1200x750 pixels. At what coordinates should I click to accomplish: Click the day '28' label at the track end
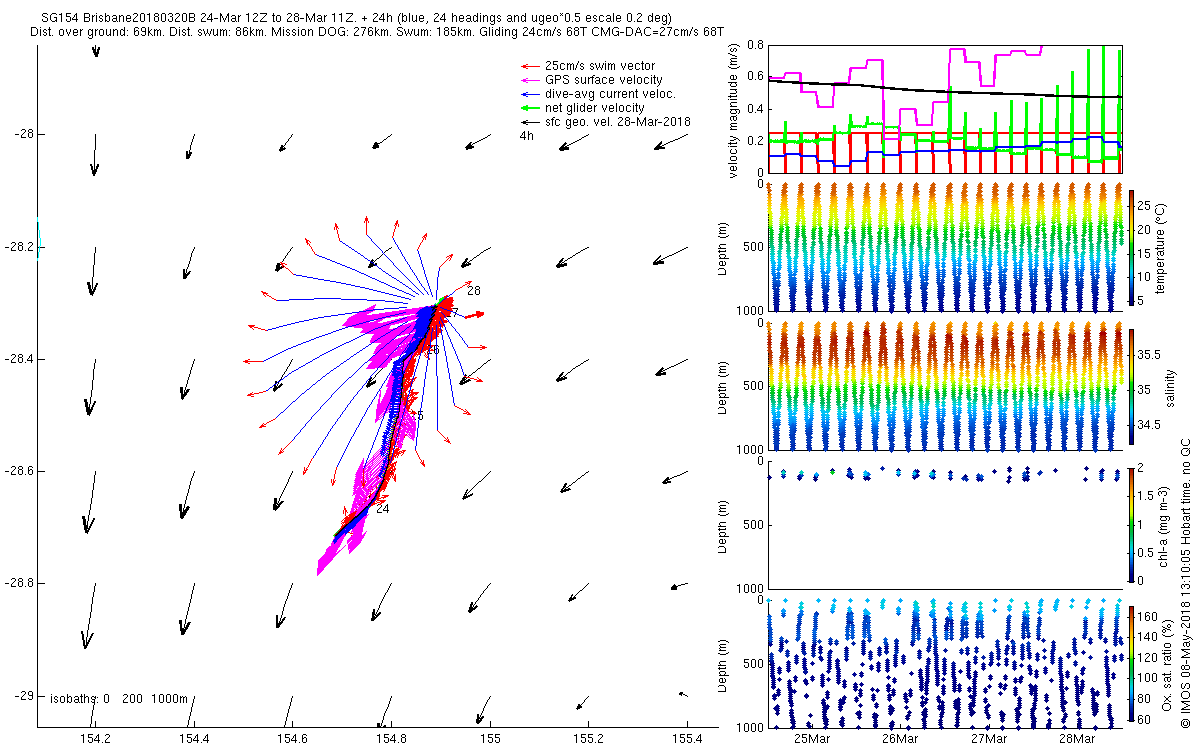[x=474, y=290]
